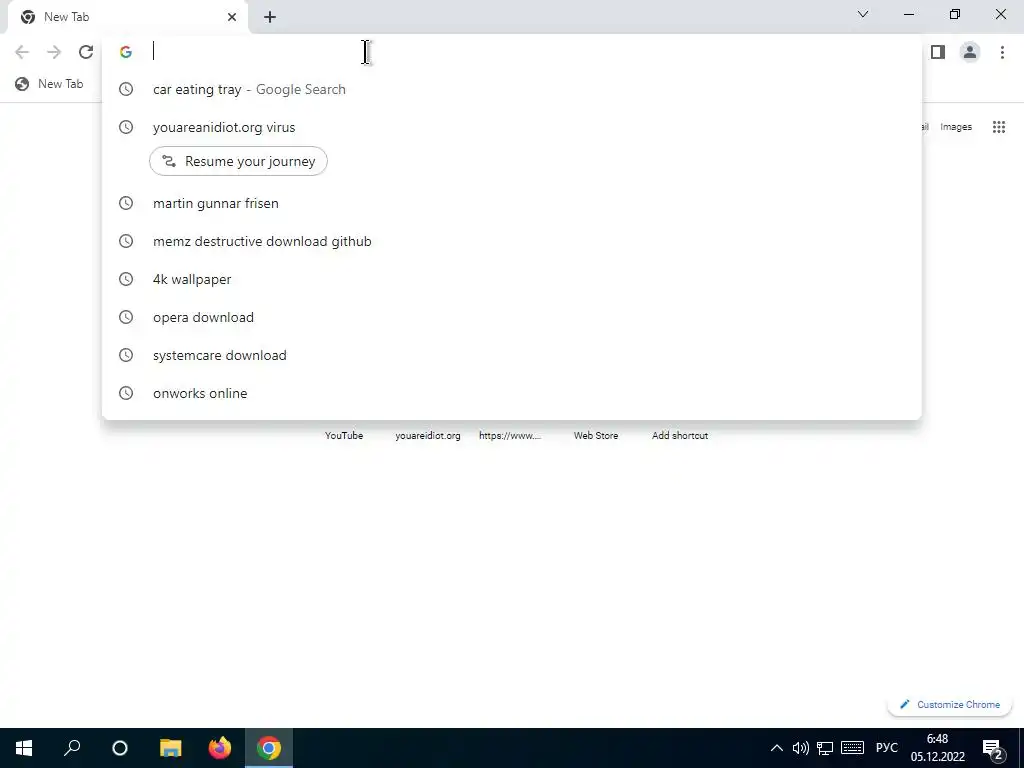The width and height of the screenshot is (1024, 768).
Task: Open the touch keyboard icon
Action: 852,748
